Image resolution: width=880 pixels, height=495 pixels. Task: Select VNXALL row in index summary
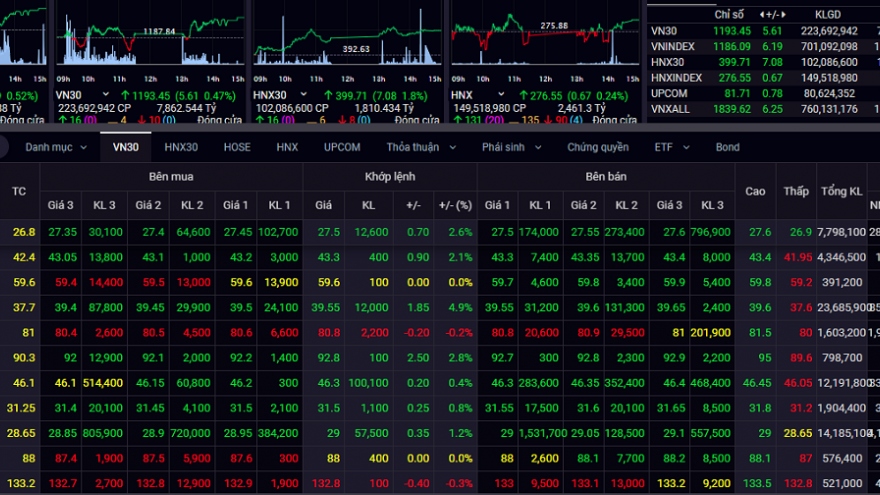763,109
